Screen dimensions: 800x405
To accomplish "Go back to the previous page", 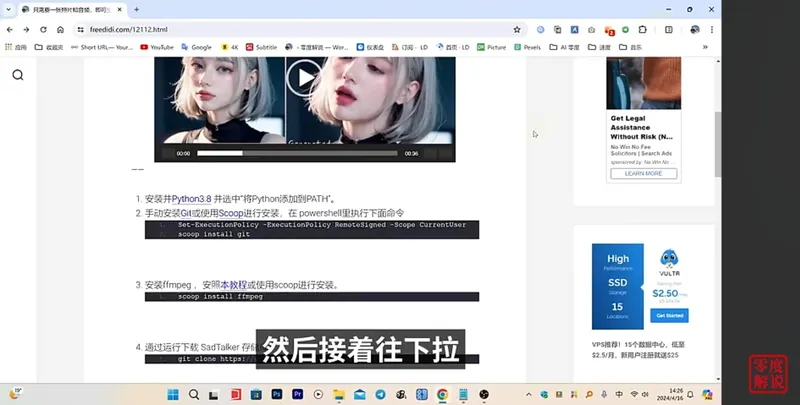I will tap(10, 30).
